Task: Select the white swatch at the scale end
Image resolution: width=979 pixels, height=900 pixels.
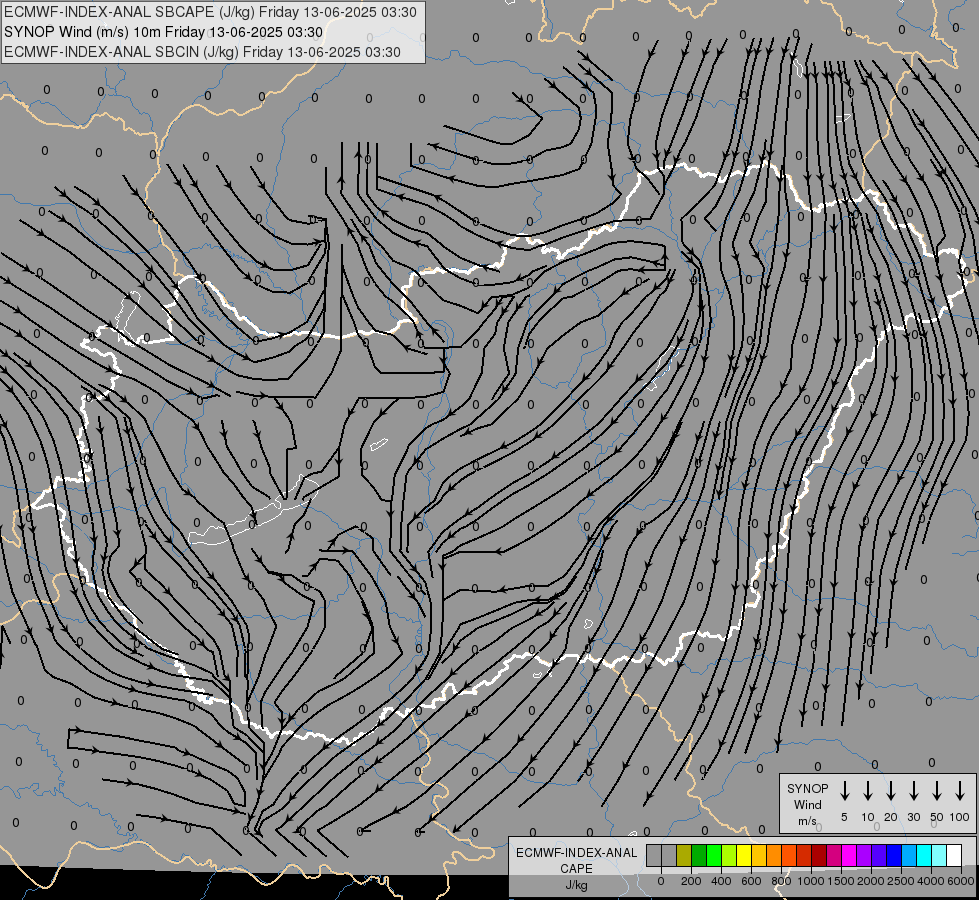Action: point(955,855)
